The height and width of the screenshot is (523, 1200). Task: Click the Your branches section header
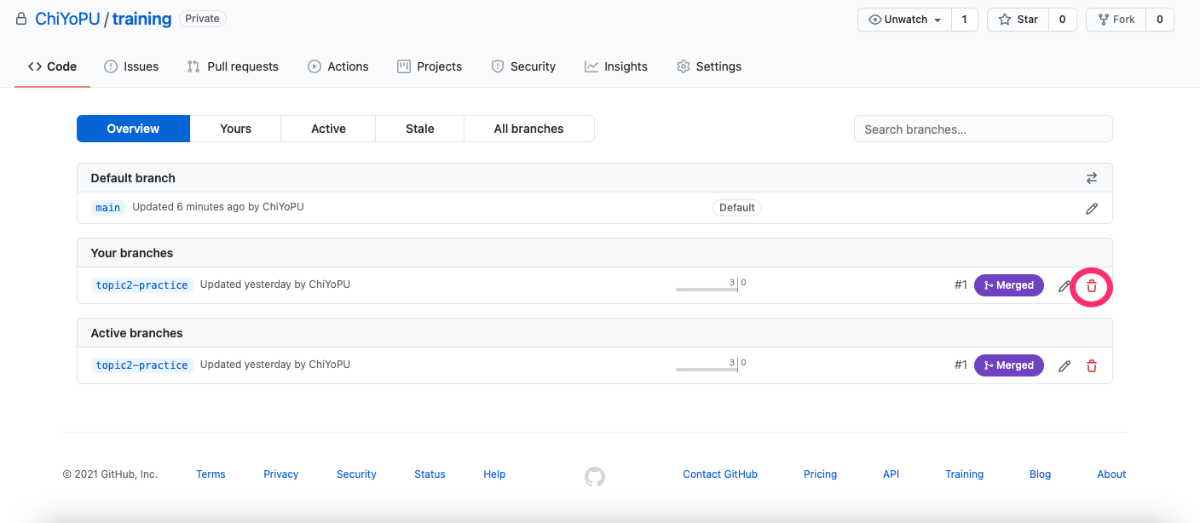point(132,254)
